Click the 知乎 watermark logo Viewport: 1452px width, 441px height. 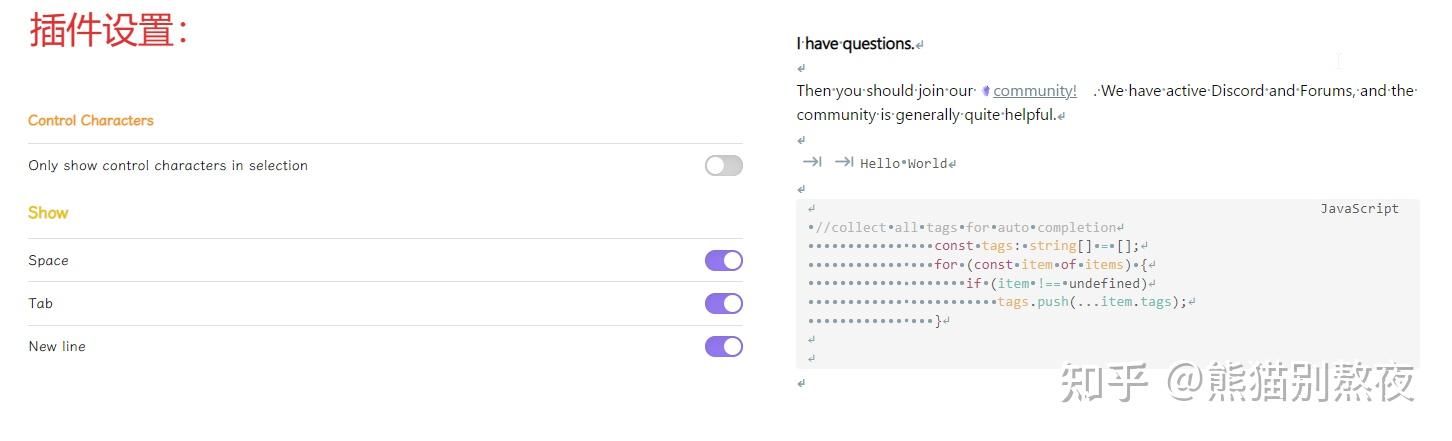coord(1103,382)
